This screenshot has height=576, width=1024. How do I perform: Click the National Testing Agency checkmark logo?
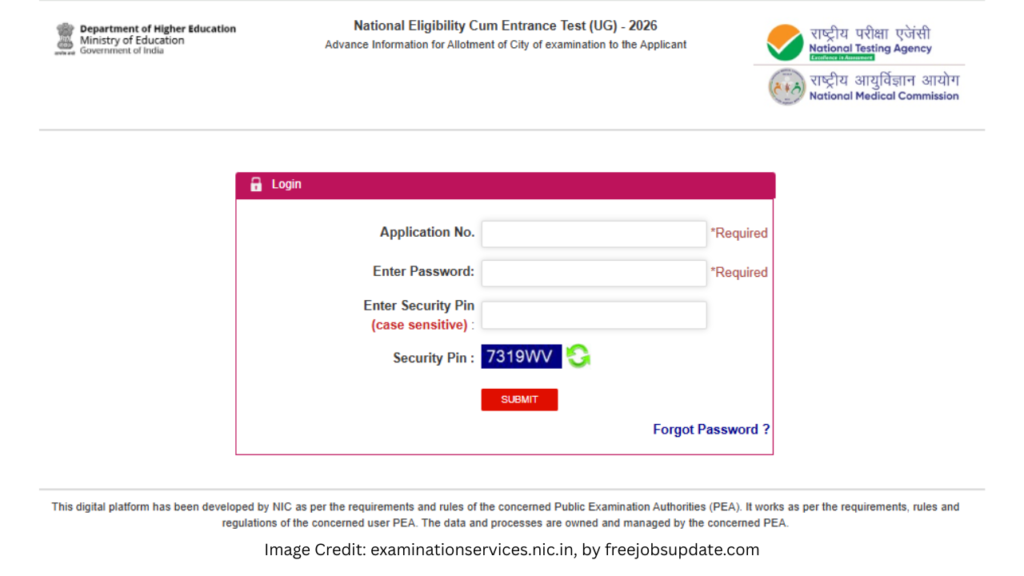point(785,43)
